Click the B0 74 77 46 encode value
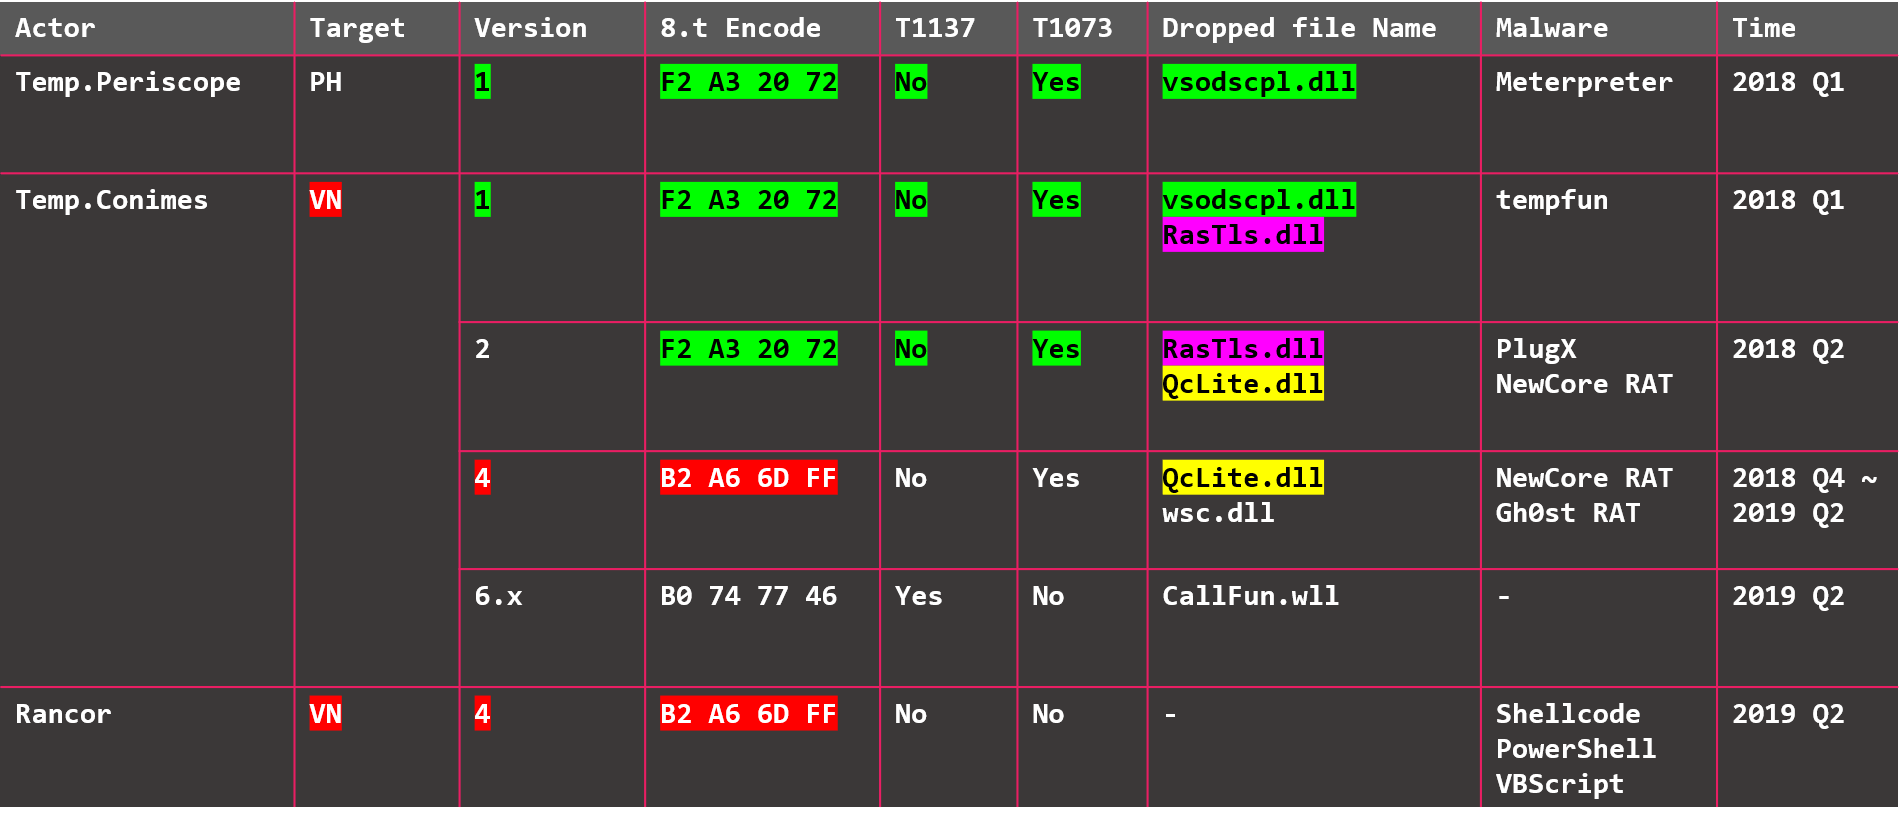The height and width of the screenshot is (818, 1900). [749, 596]
